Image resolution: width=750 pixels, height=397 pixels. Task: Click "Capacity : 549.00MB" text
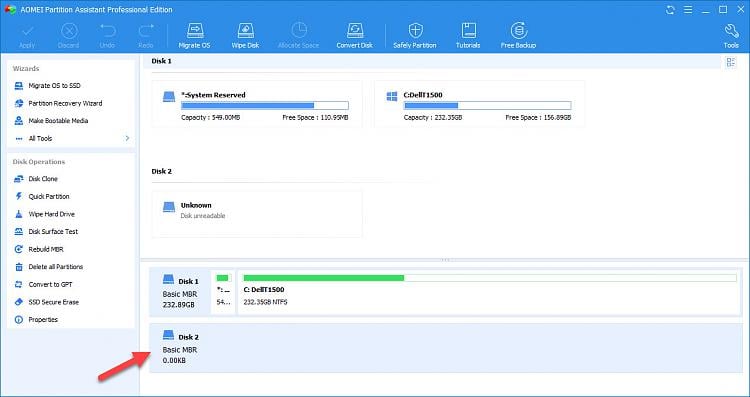(x=210, y=118)
